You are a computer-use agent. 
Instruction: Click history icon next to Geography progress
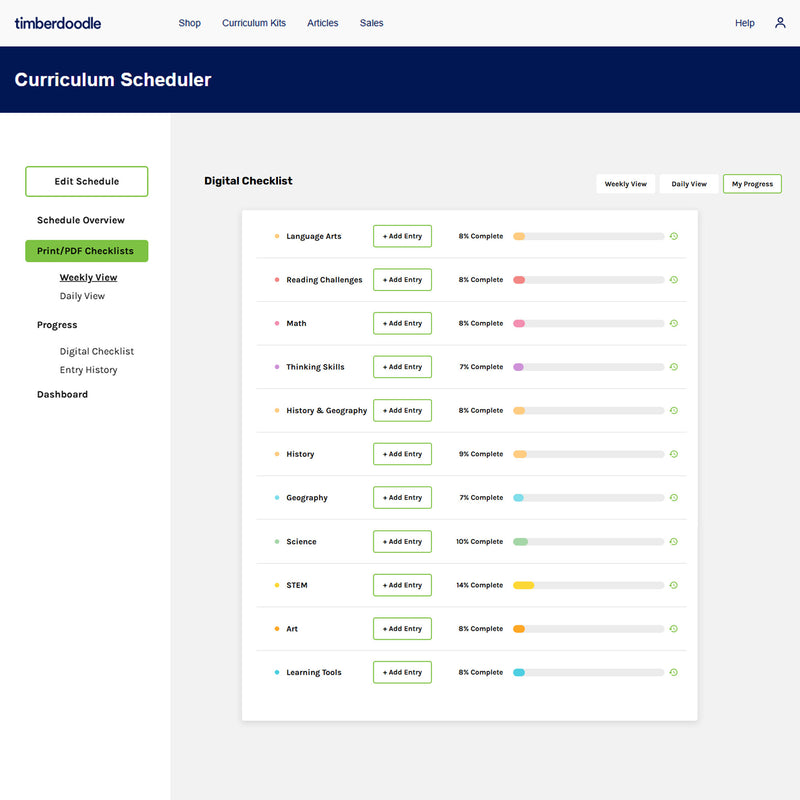pyautogui.click(x=674, y=497)
